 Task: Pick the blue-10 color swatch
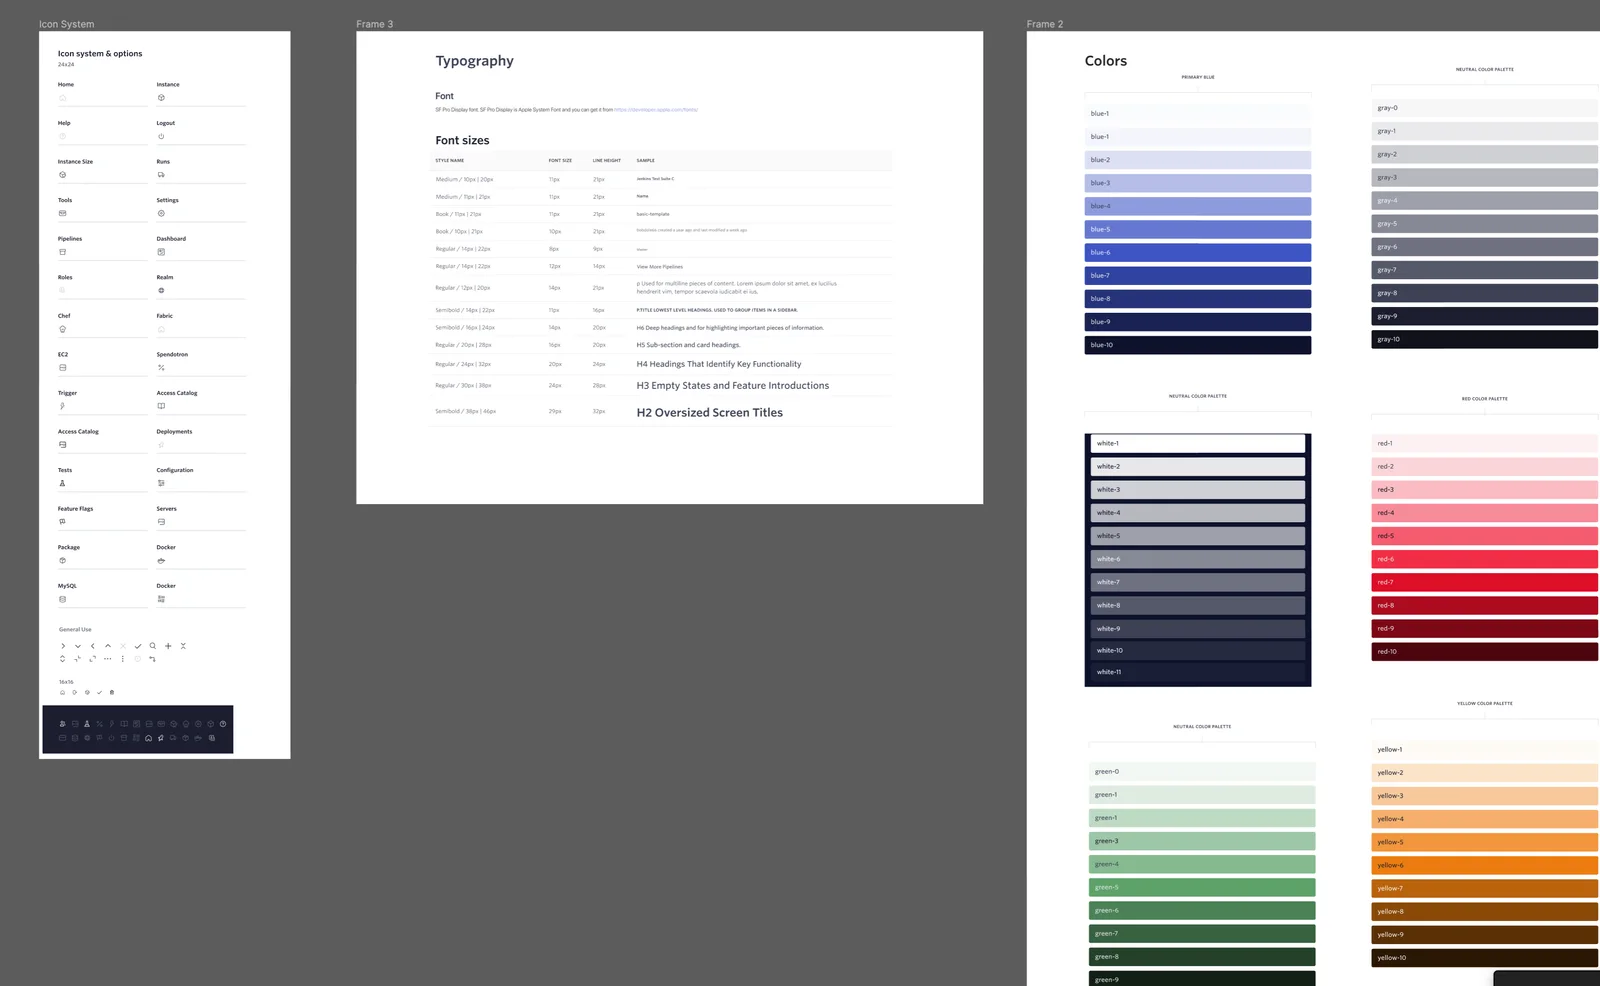pos(1198,345)
